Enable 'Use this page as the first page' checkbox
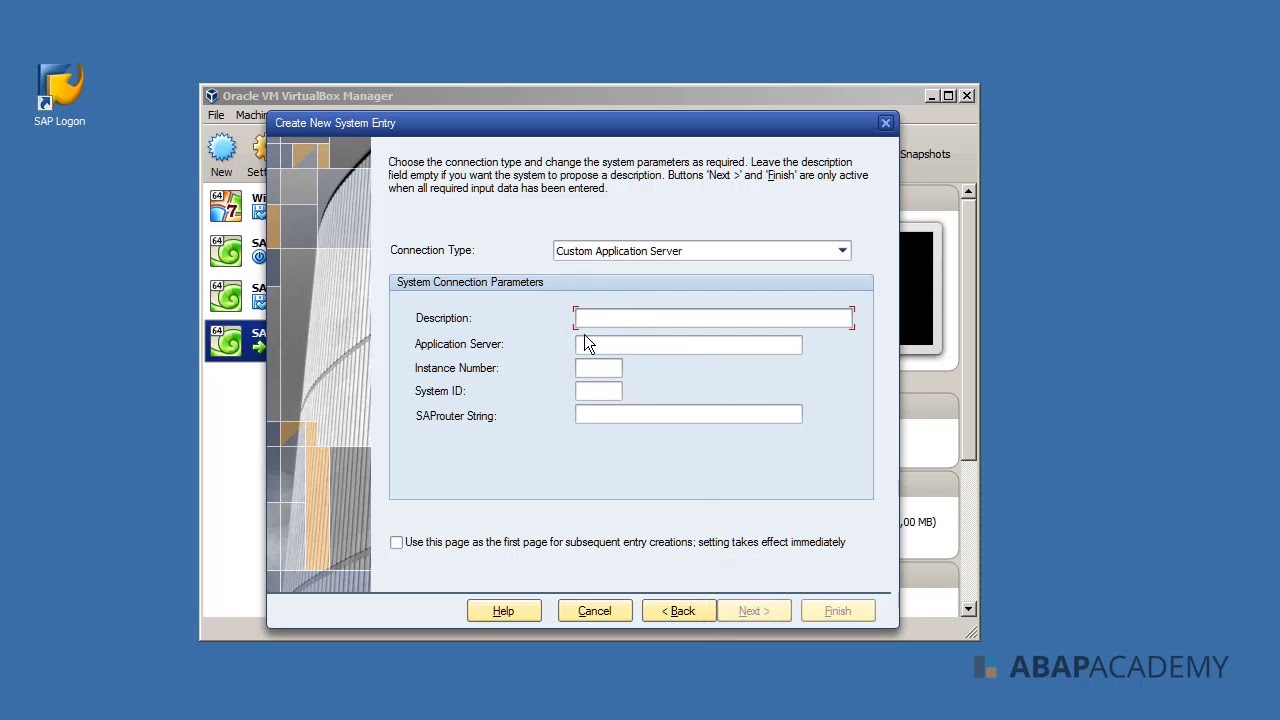Viewport: 1280px width, 720px height. click(396, 542)
